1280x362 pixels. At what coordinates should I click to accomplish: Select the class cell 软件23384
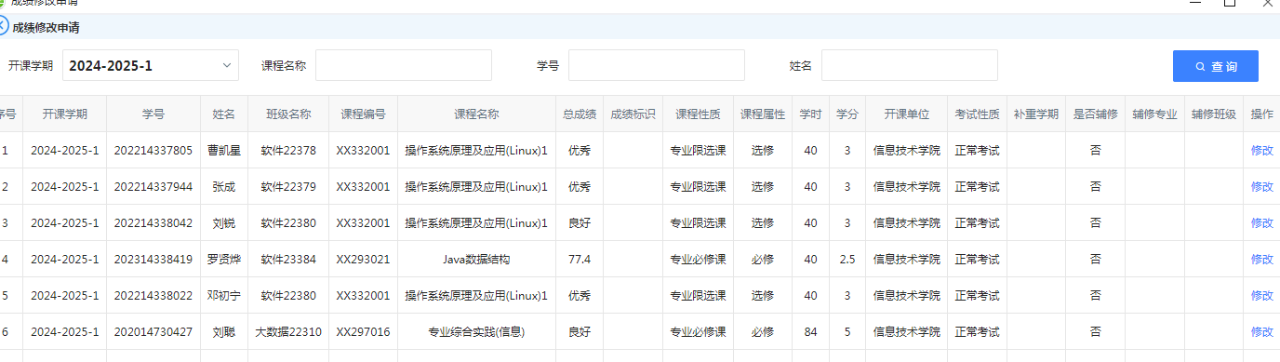tap(288, 259)
